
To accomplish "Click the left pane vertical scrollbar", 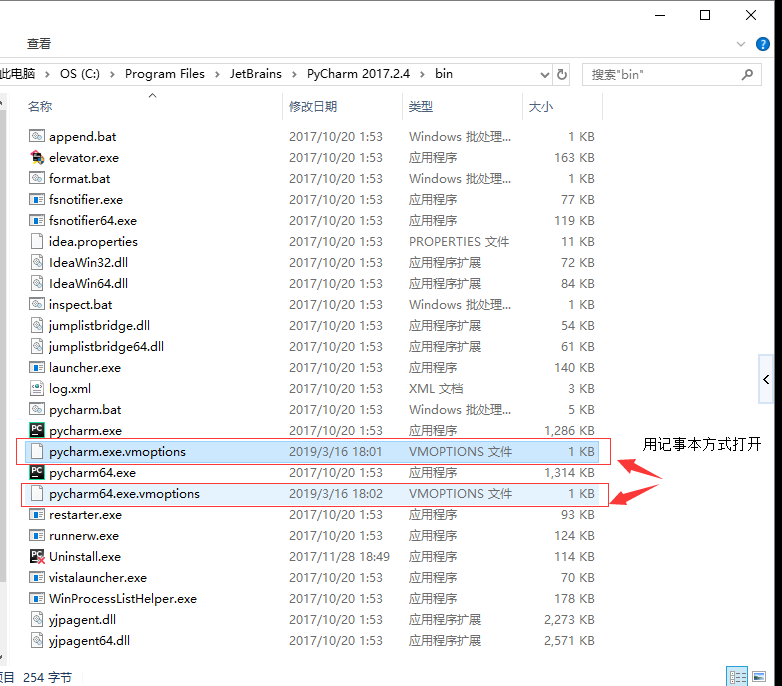I will pyautogui.click(x=2, y=344).
